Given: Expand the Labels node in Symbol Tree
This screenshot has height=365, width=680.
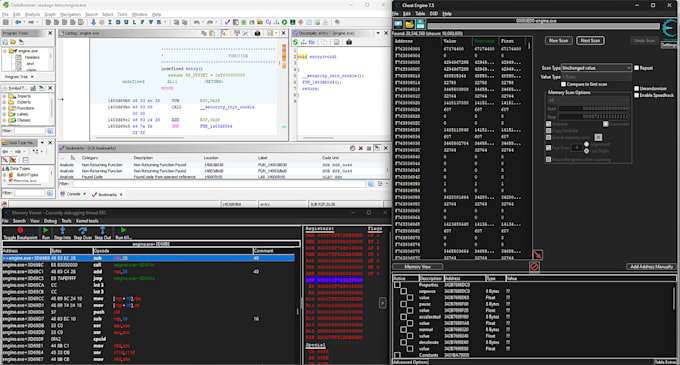Looking at the screenshot, I should [x=4, y=114].
